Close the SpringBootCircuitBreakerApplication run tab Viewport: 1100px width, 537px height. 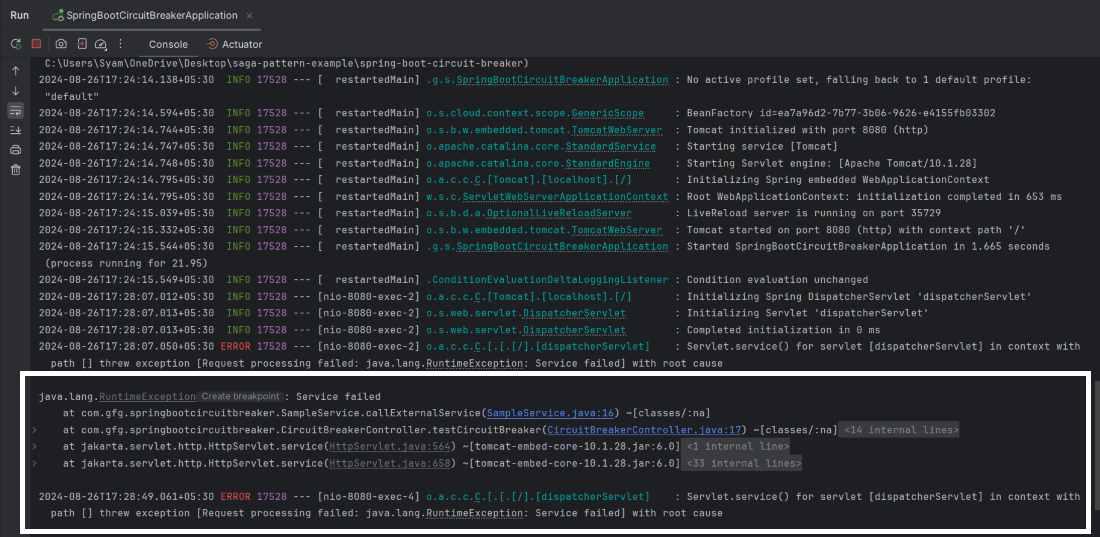pyautogui.click(x=250, y=15)
